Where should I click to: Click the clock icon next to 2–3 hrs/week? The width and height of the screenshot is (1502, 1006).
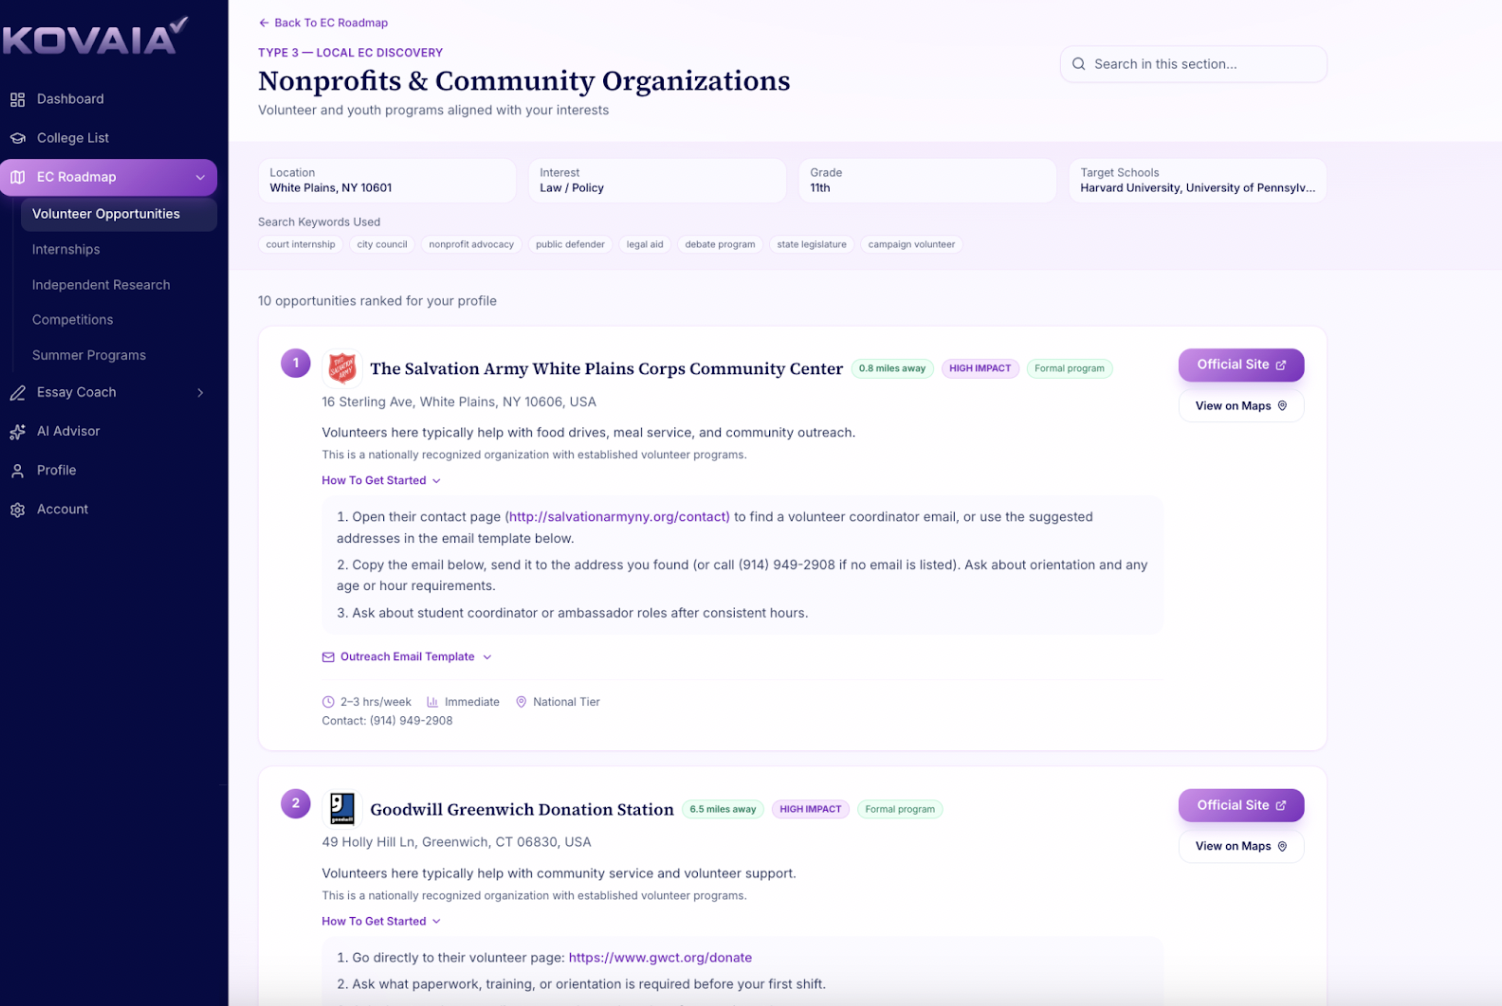pos(328,702)
